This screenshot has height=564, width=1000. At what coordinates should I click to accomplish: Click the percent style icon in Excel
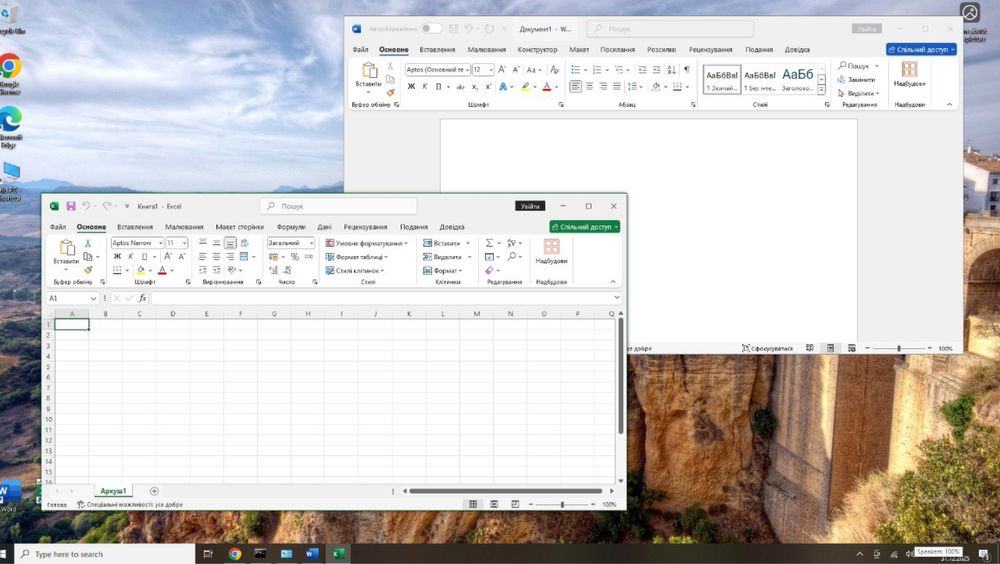(295, 256)
